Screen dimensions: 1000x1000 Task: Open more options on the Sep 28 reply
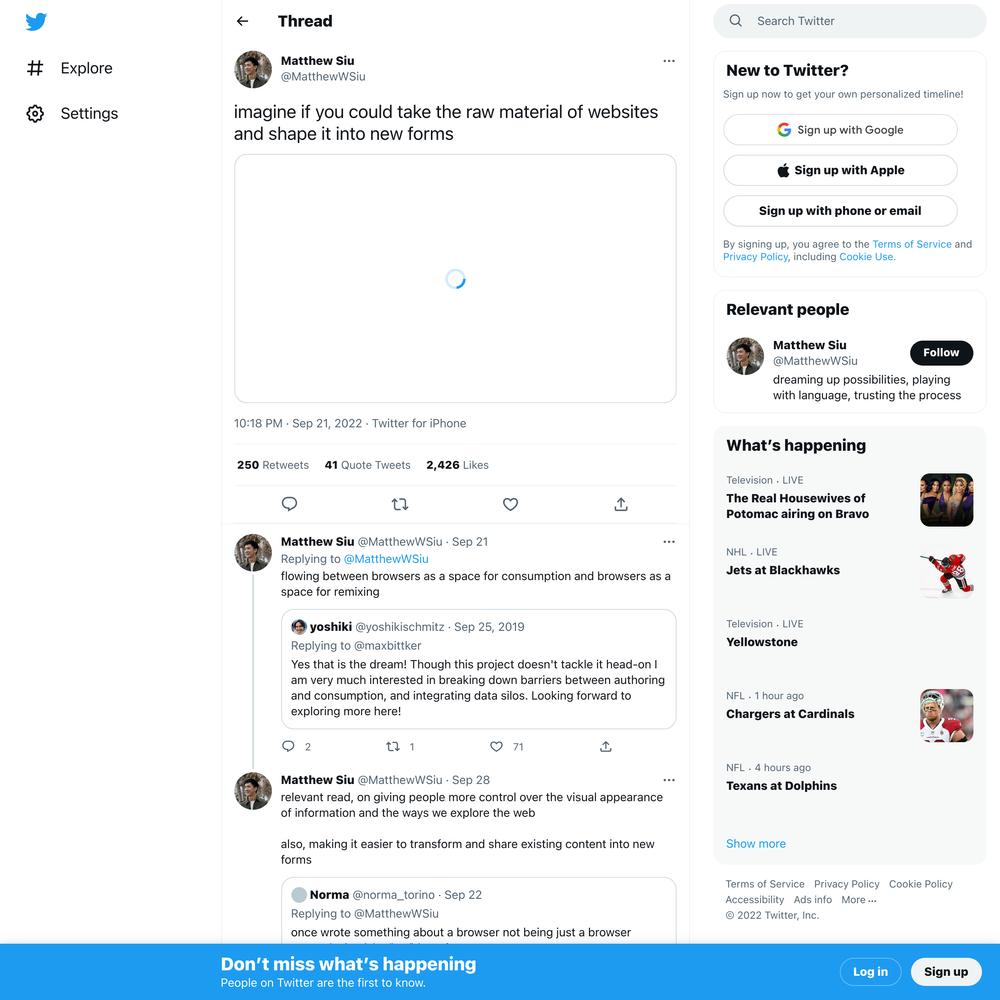click(x=668, y=780)
